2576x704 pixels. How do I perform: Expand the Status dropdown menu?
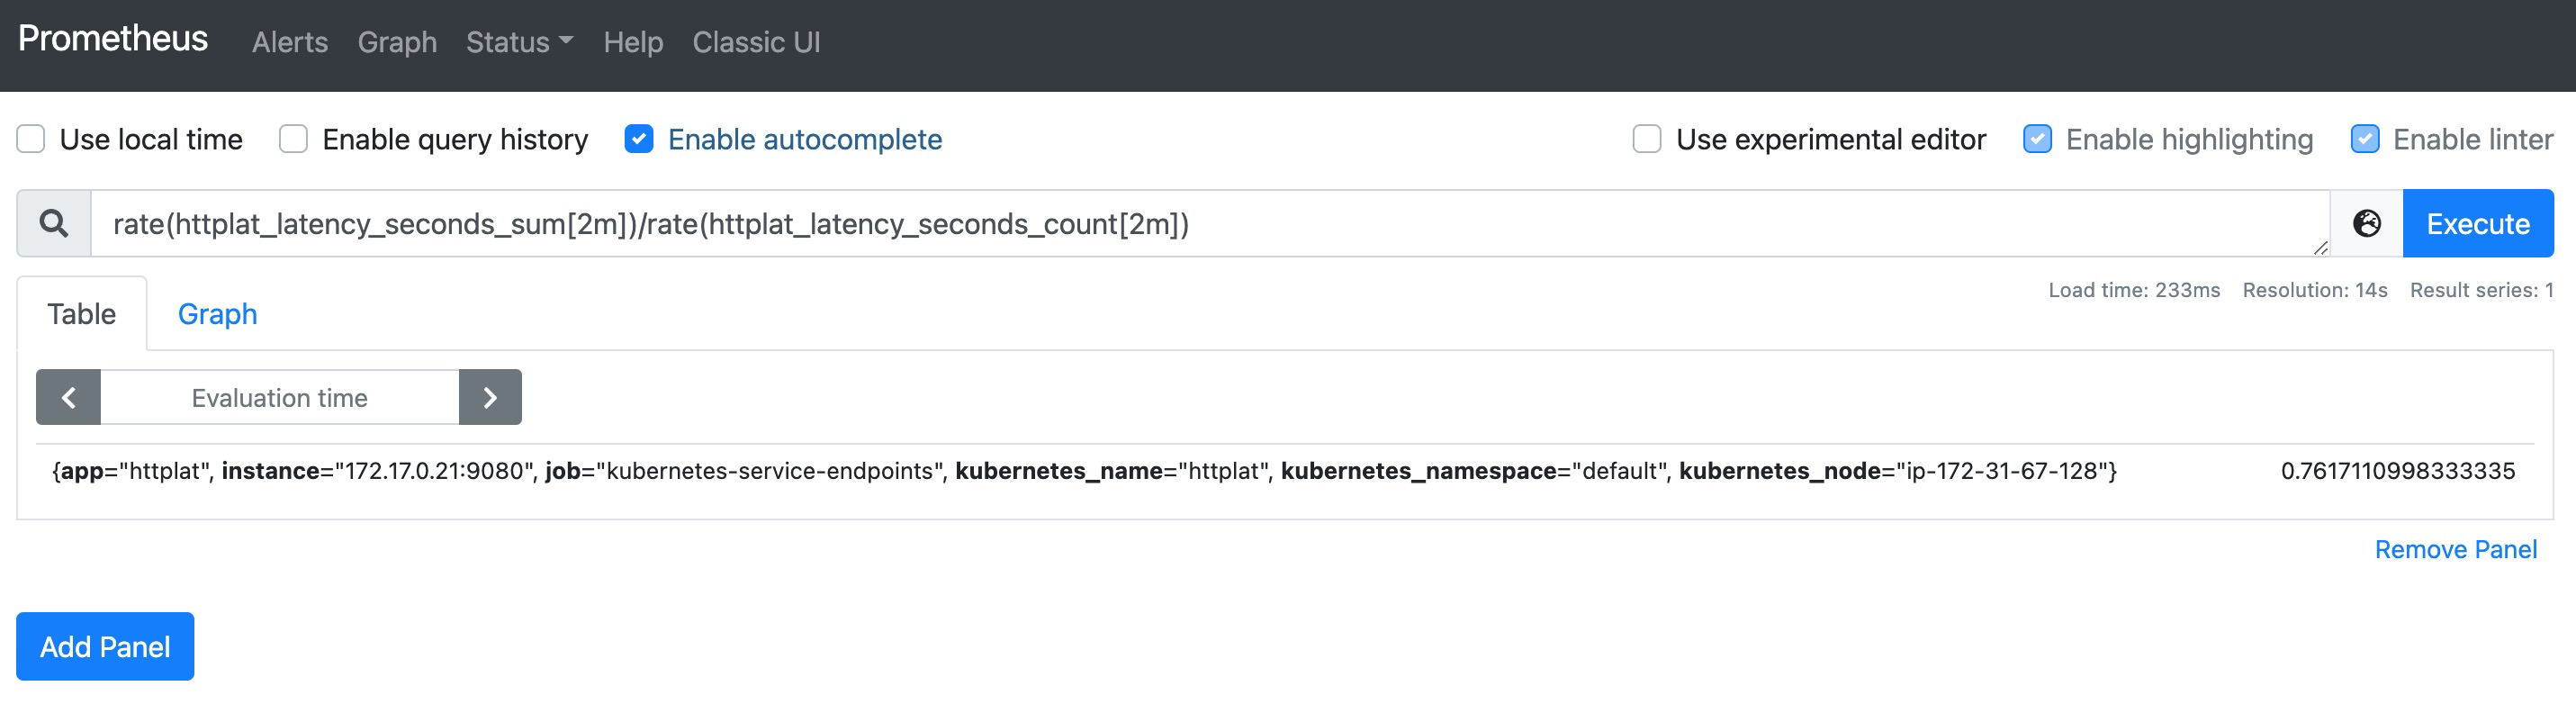pyautogui.click(x=519, y=42)
